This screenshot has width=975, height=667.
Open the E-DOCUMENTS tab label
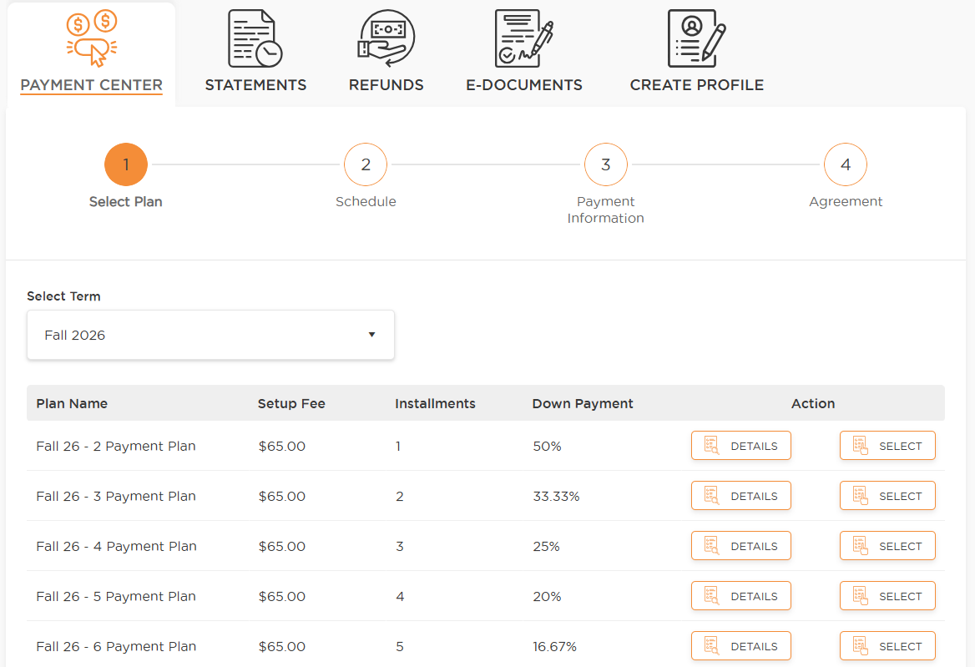click(524, 85)
